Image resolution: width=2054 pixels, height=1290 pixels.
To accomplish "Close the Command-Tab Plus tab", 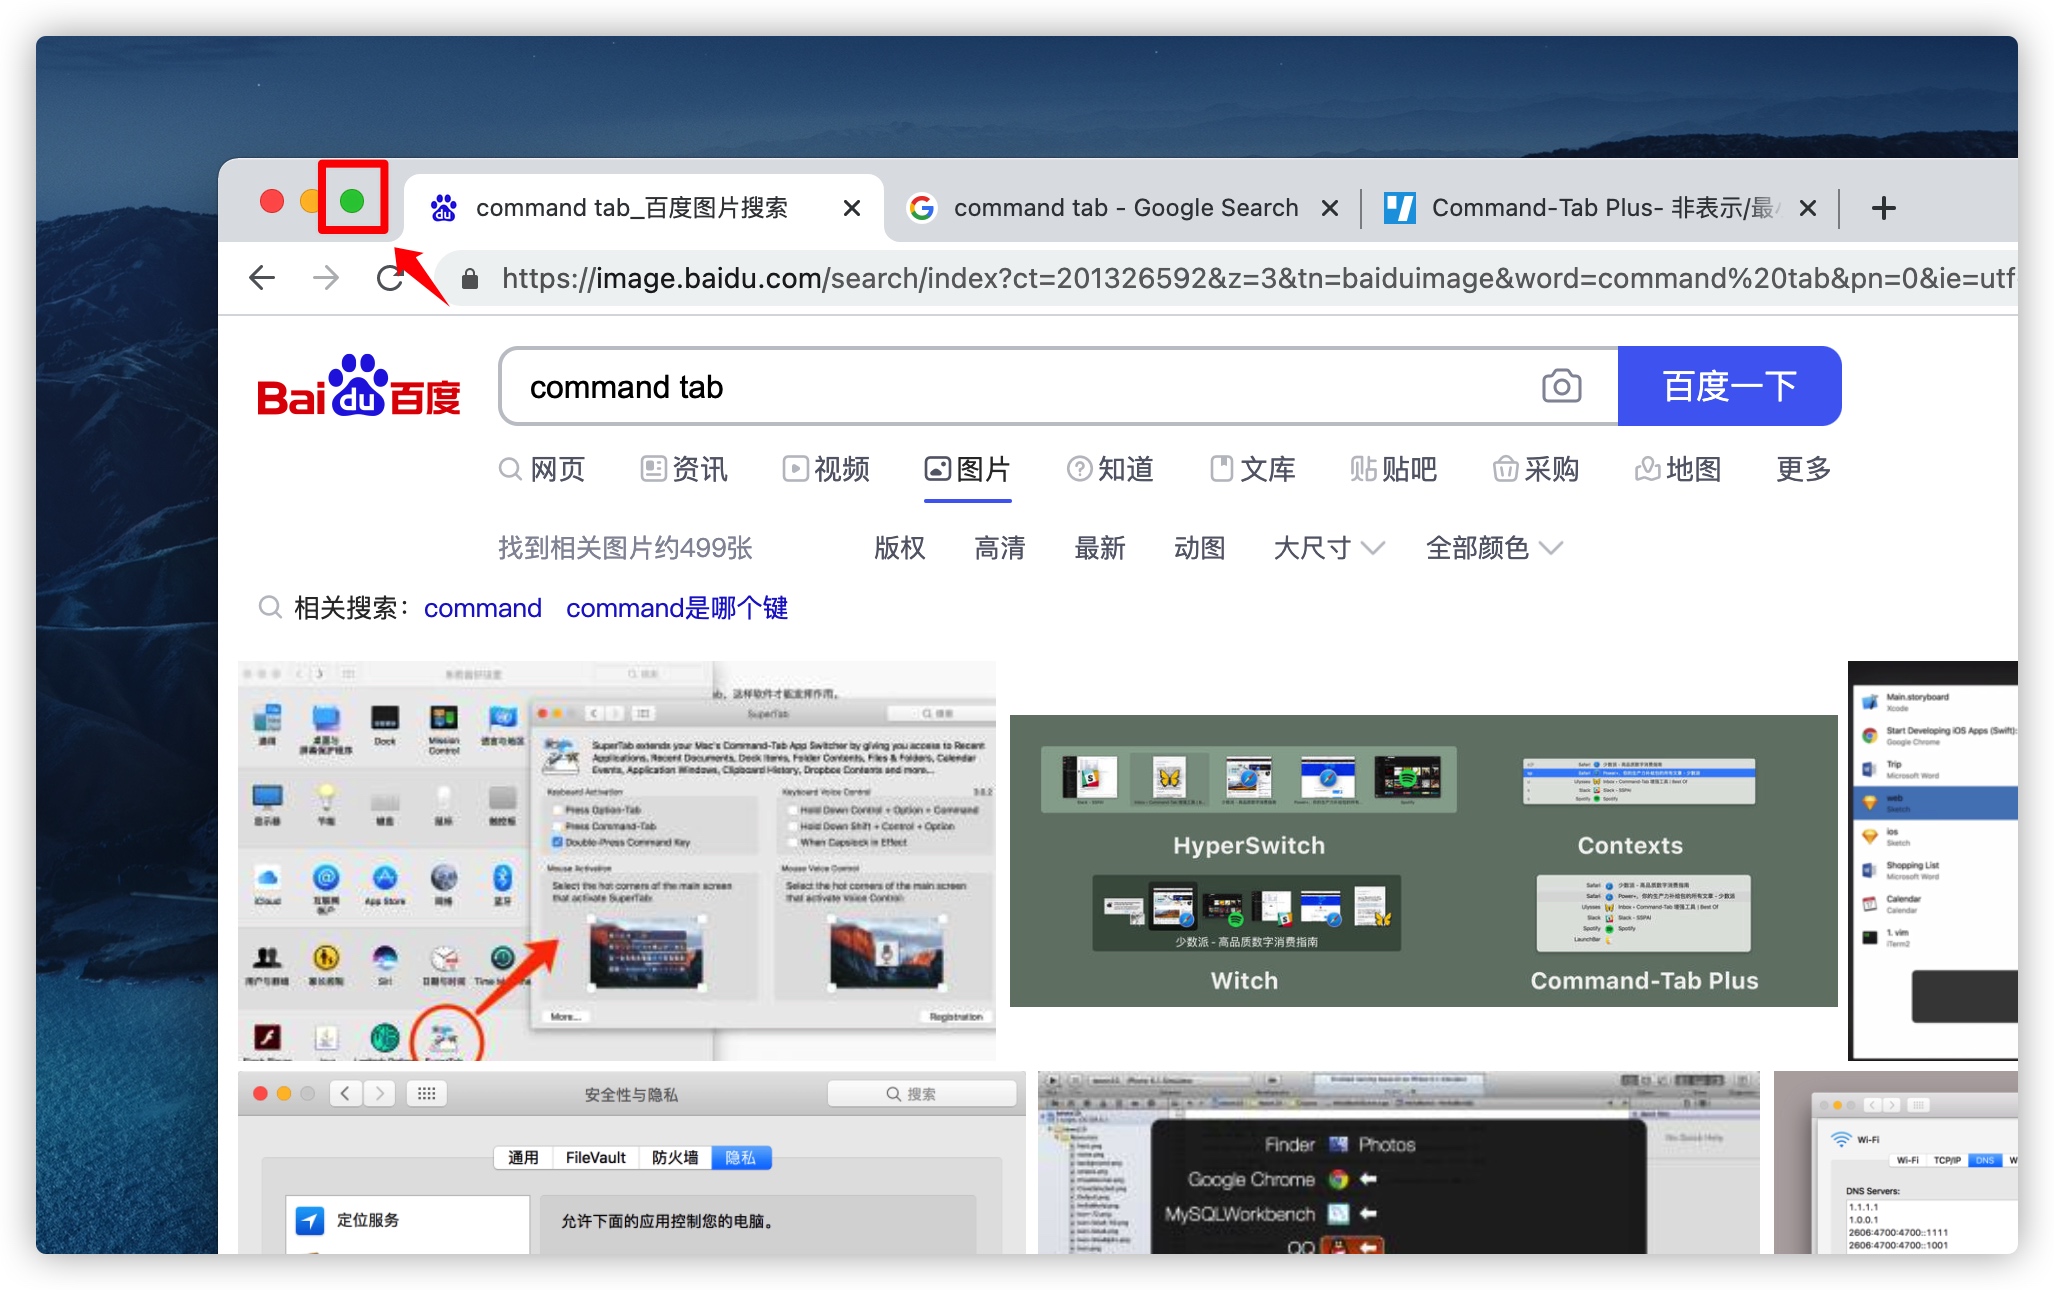I will pyautogui.click(x=1807, y=208).
